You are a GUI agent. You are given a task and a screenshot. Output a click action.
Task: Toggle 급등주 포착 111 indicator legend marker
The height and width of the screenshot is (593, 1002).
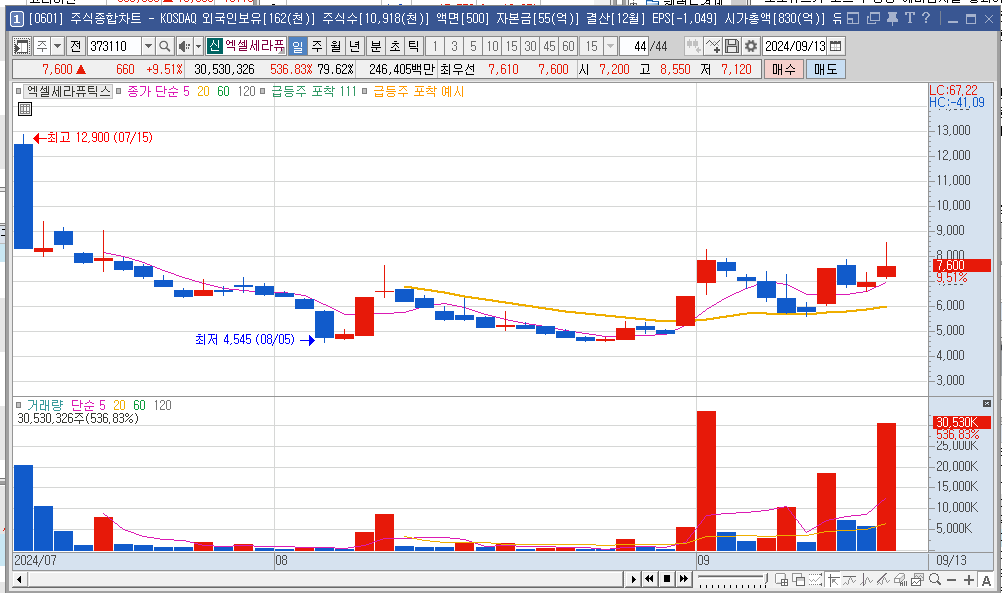[x=263, y=91]
